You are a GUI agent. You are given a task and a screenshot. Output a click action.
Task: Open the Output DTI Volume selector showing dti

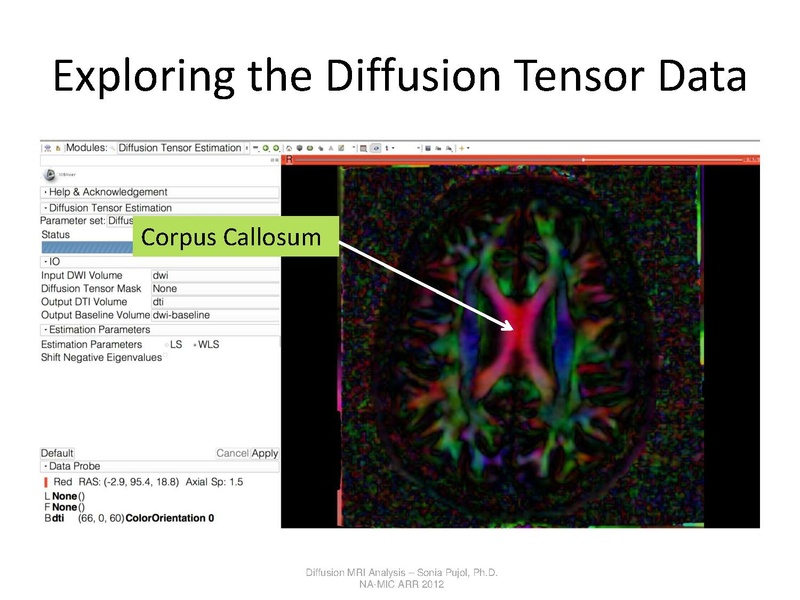tap(215, 302)
